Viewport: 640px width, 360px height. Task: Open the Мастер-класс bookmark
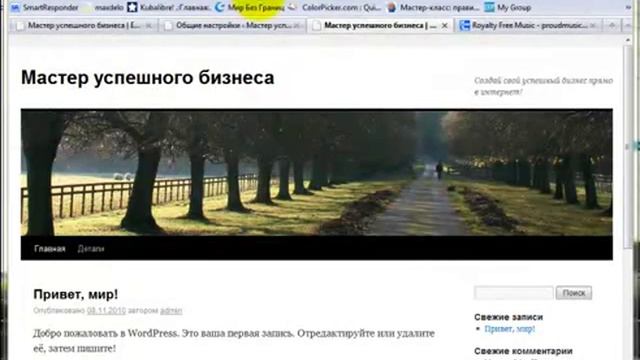pyautogui.click(x=433, y=7)
